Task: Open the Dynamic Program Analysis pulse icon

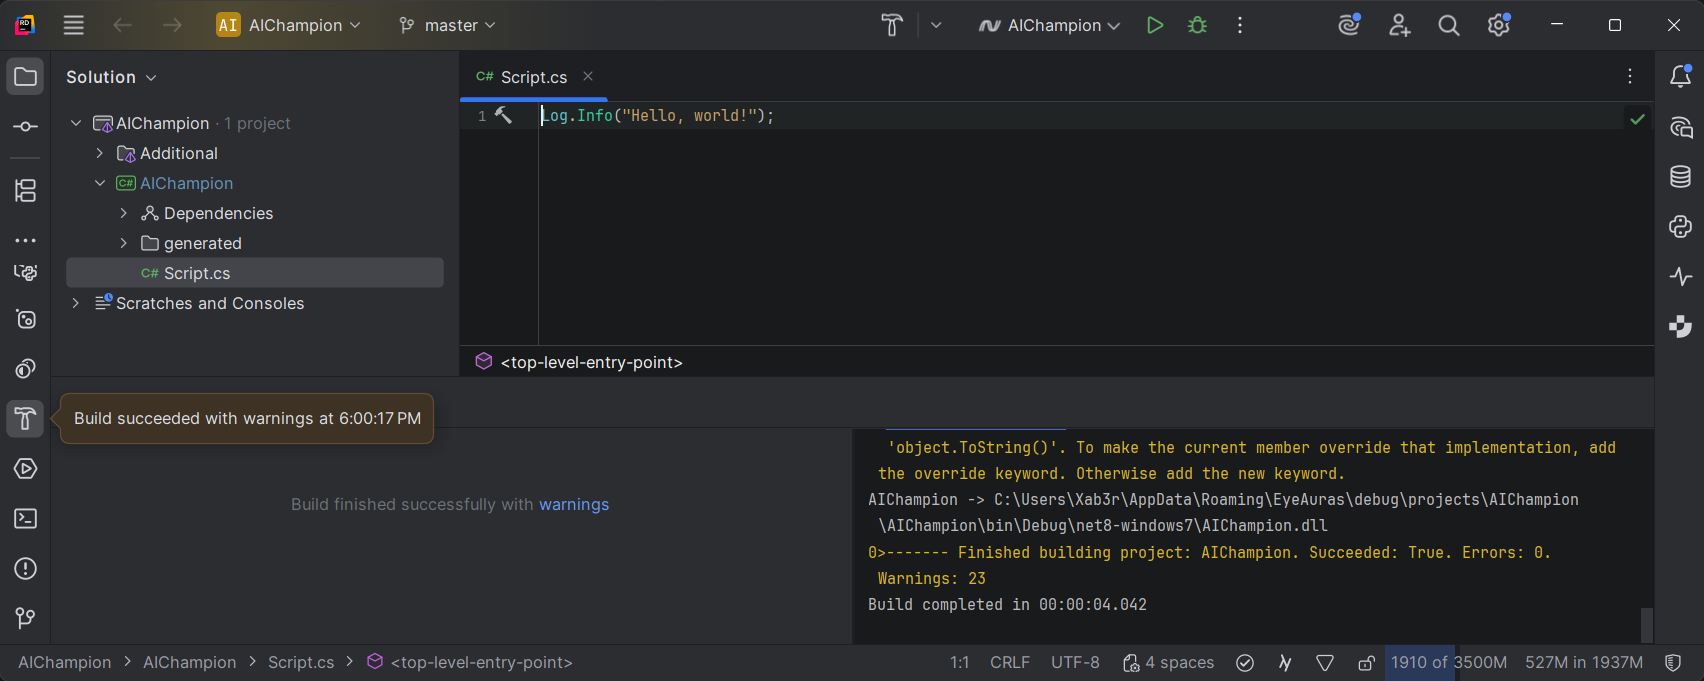Action: pyautogui.click(x=1681, y=276)
